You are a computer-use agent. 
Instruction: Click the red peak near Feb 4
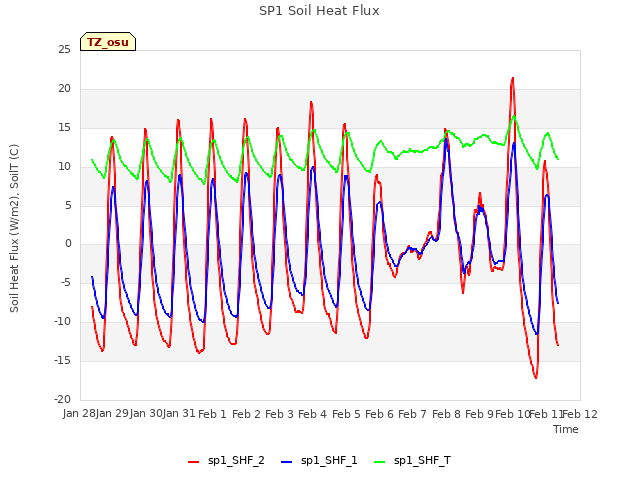pyautogui.click(x=311, y=102)
